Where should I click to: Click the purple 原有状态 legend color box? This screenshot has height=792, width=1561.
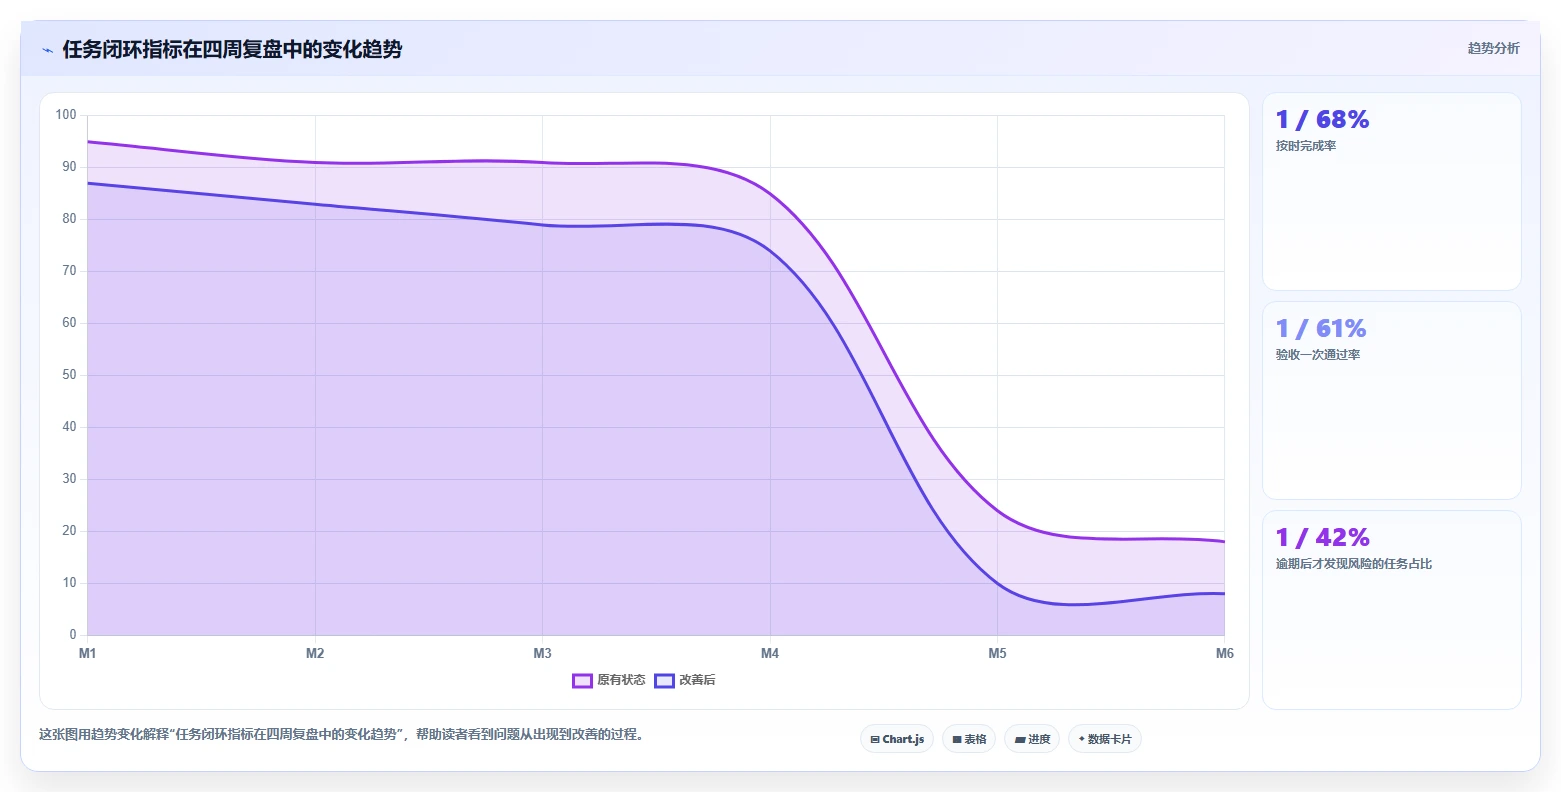click(582, 681)
